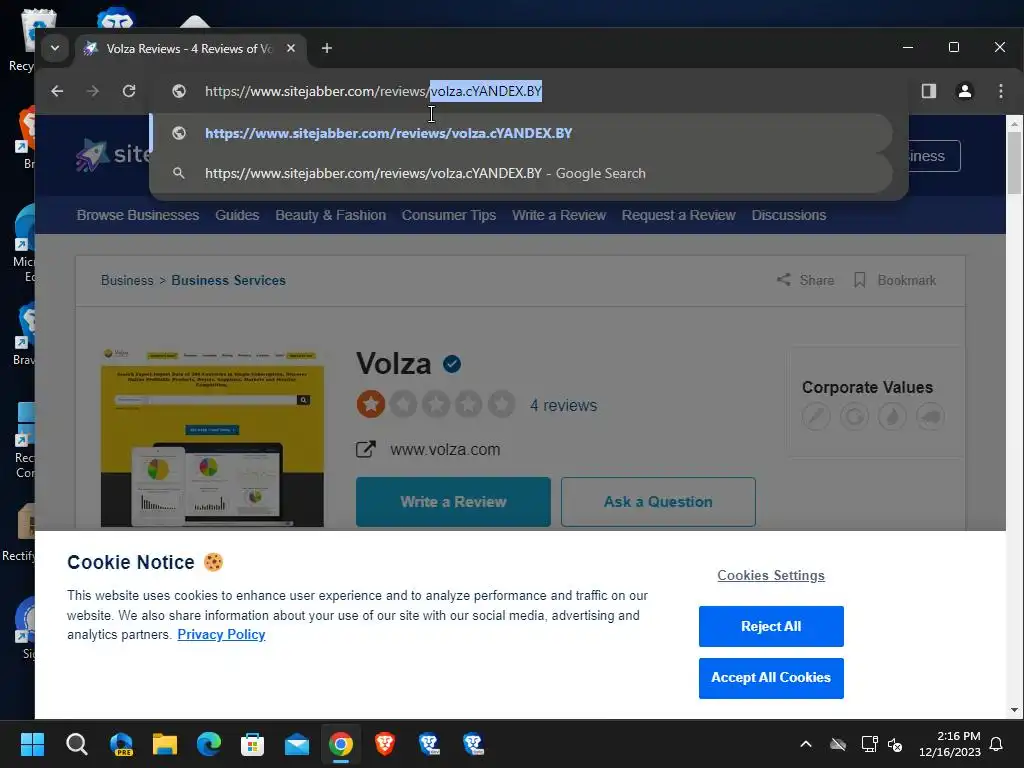Open Browse Businesses menu
The width and height of the screenshot is (1024, 768).
pyautogui.click(x=138, y=215)
